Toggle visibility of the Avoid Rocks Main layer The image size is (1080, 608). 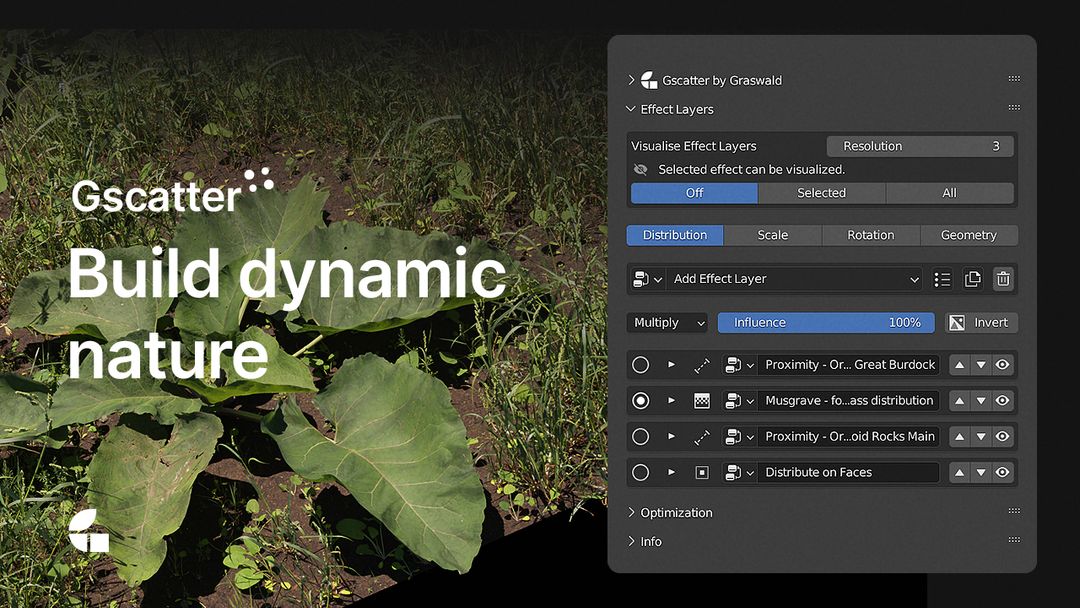[1003, 436]
